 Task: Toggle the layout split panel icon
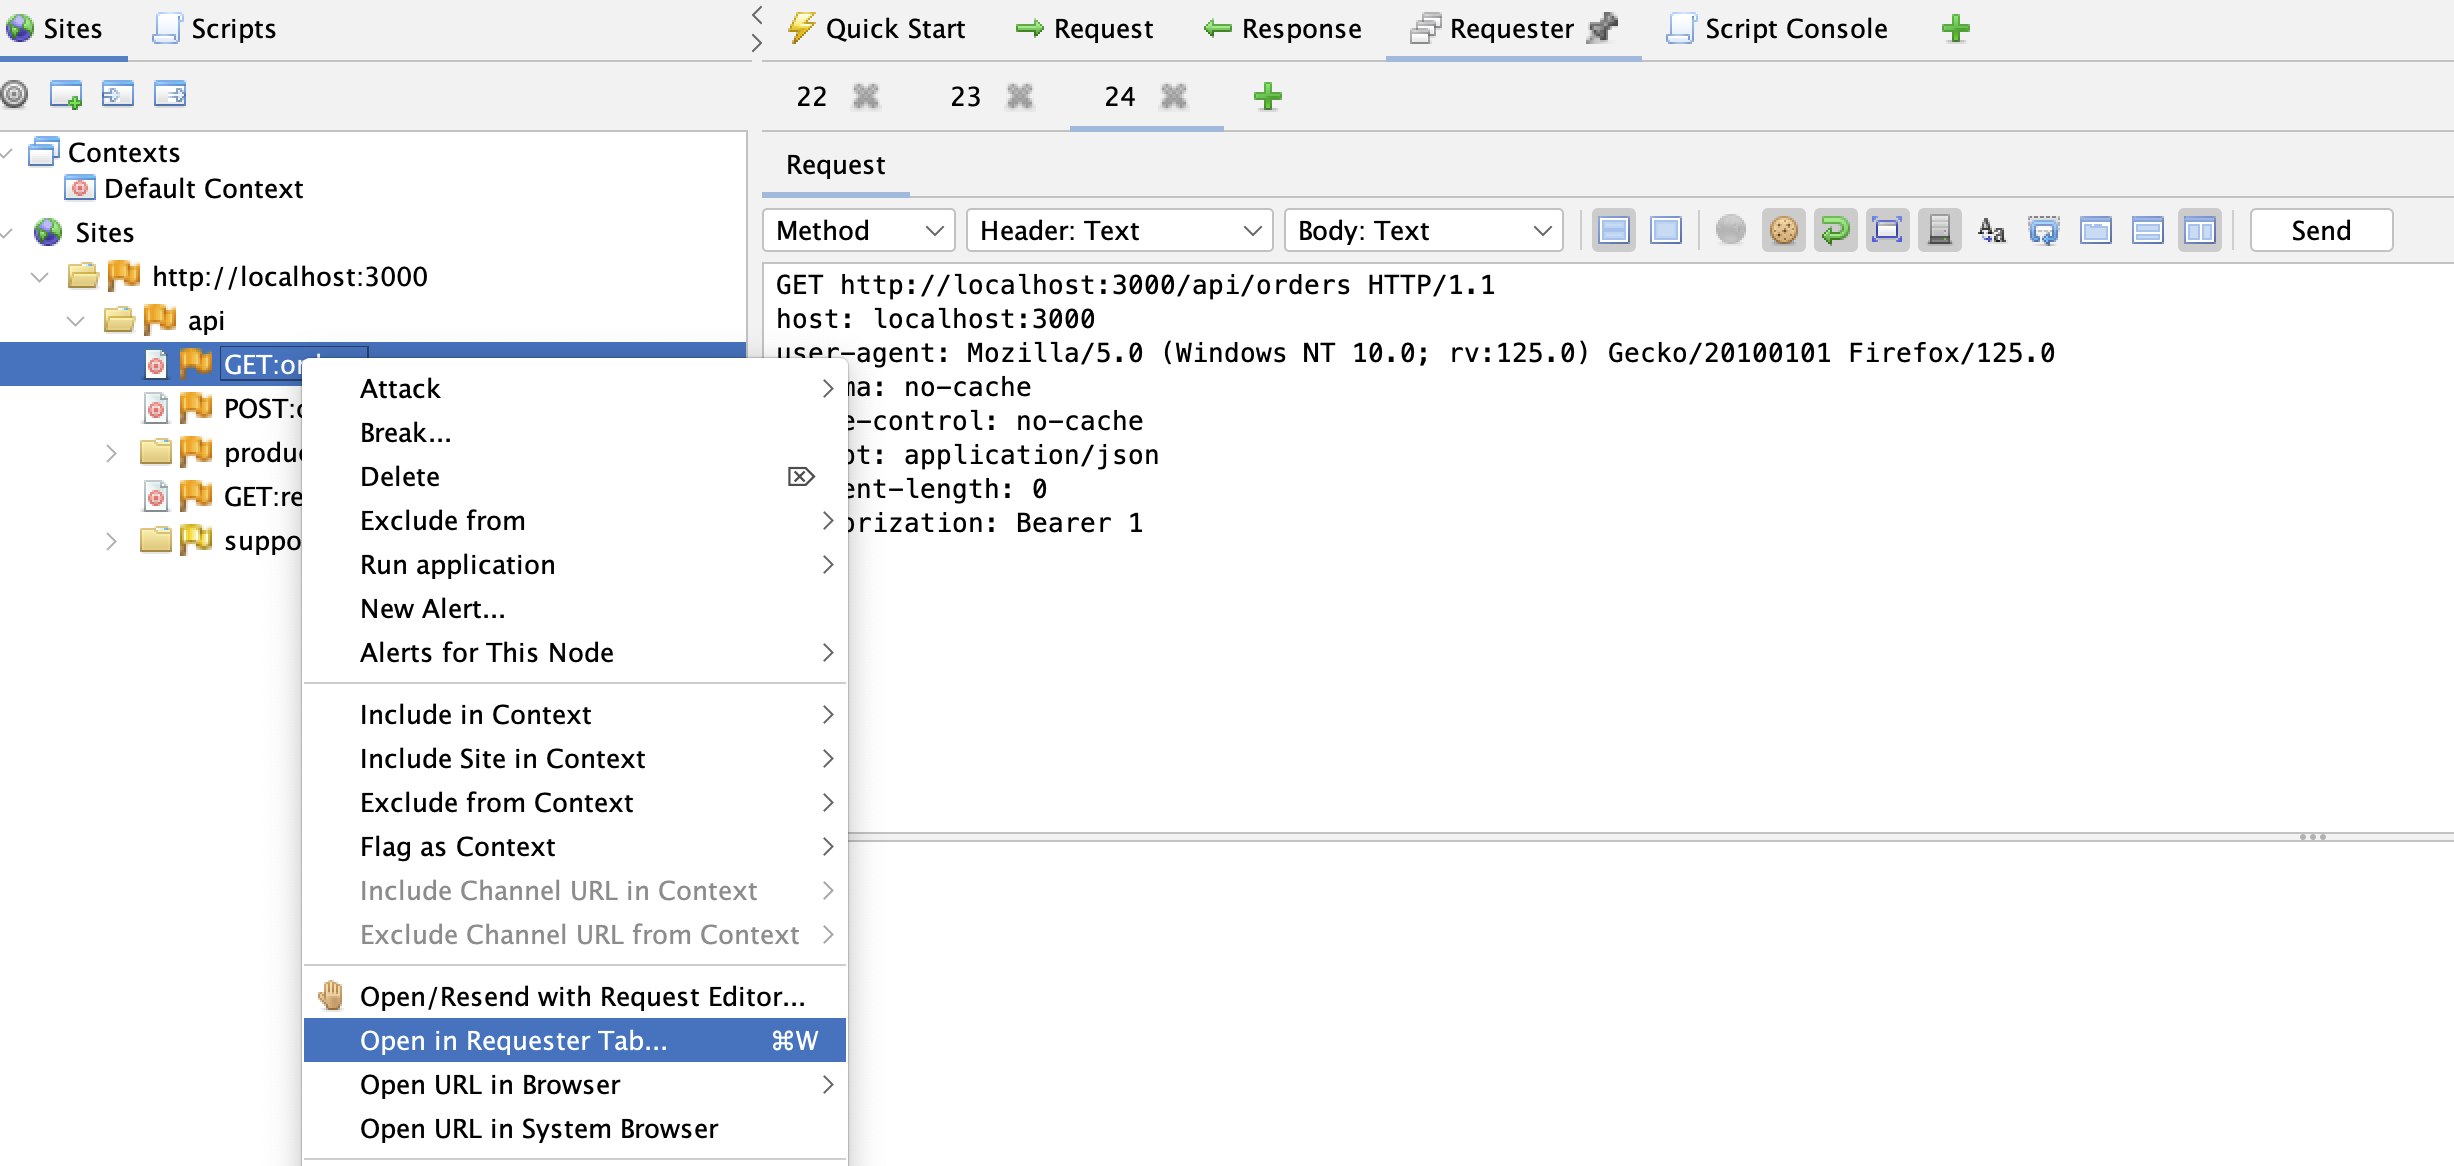tap(2199, 230)
